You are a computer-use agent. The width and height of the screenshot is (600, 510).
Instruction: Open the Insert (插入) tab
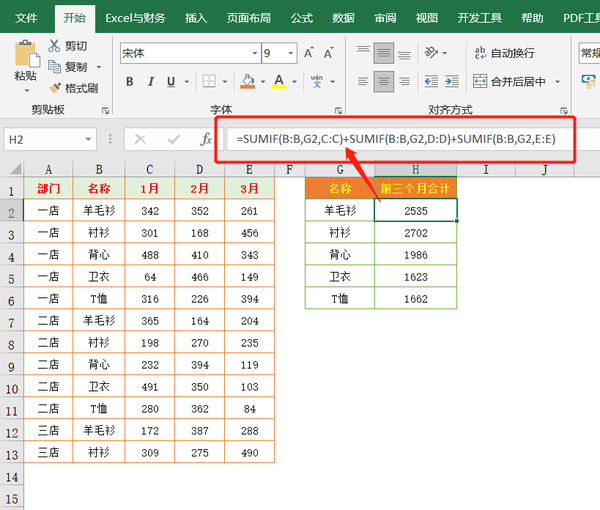197,18
